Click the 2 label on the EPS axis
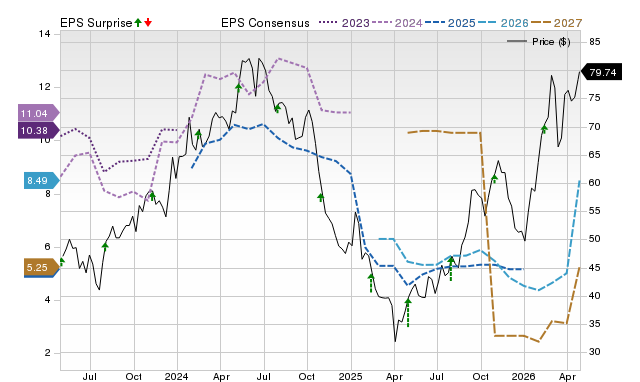This screenshot has height=382, width=640. click(48, 353)
